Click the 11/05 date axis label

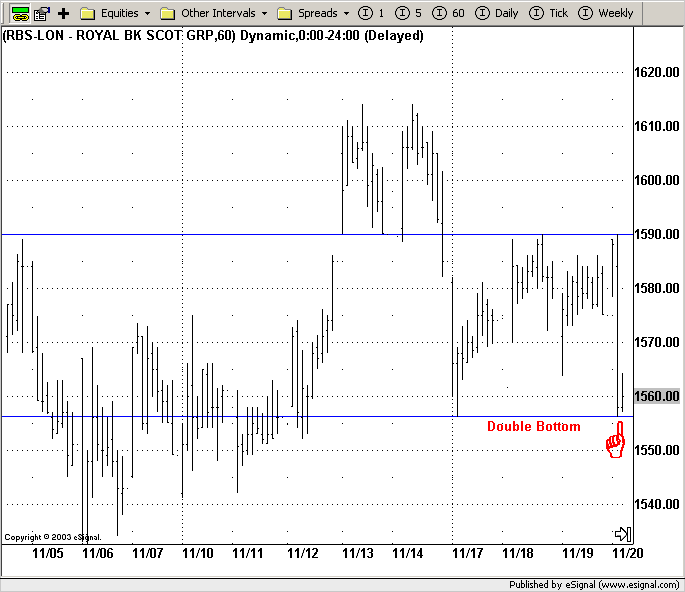tap(48, 554)
